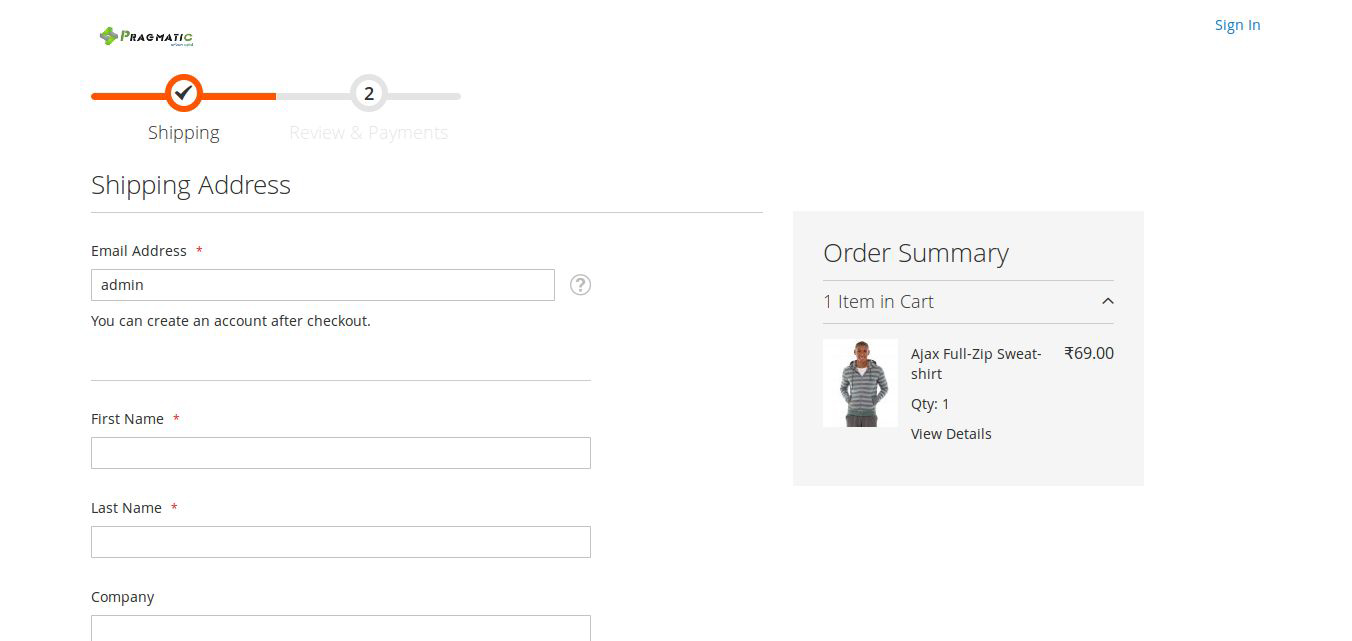Toggle the "1 Item in Cart" section
Screen dimensions: 1352x641
point(878,301)
